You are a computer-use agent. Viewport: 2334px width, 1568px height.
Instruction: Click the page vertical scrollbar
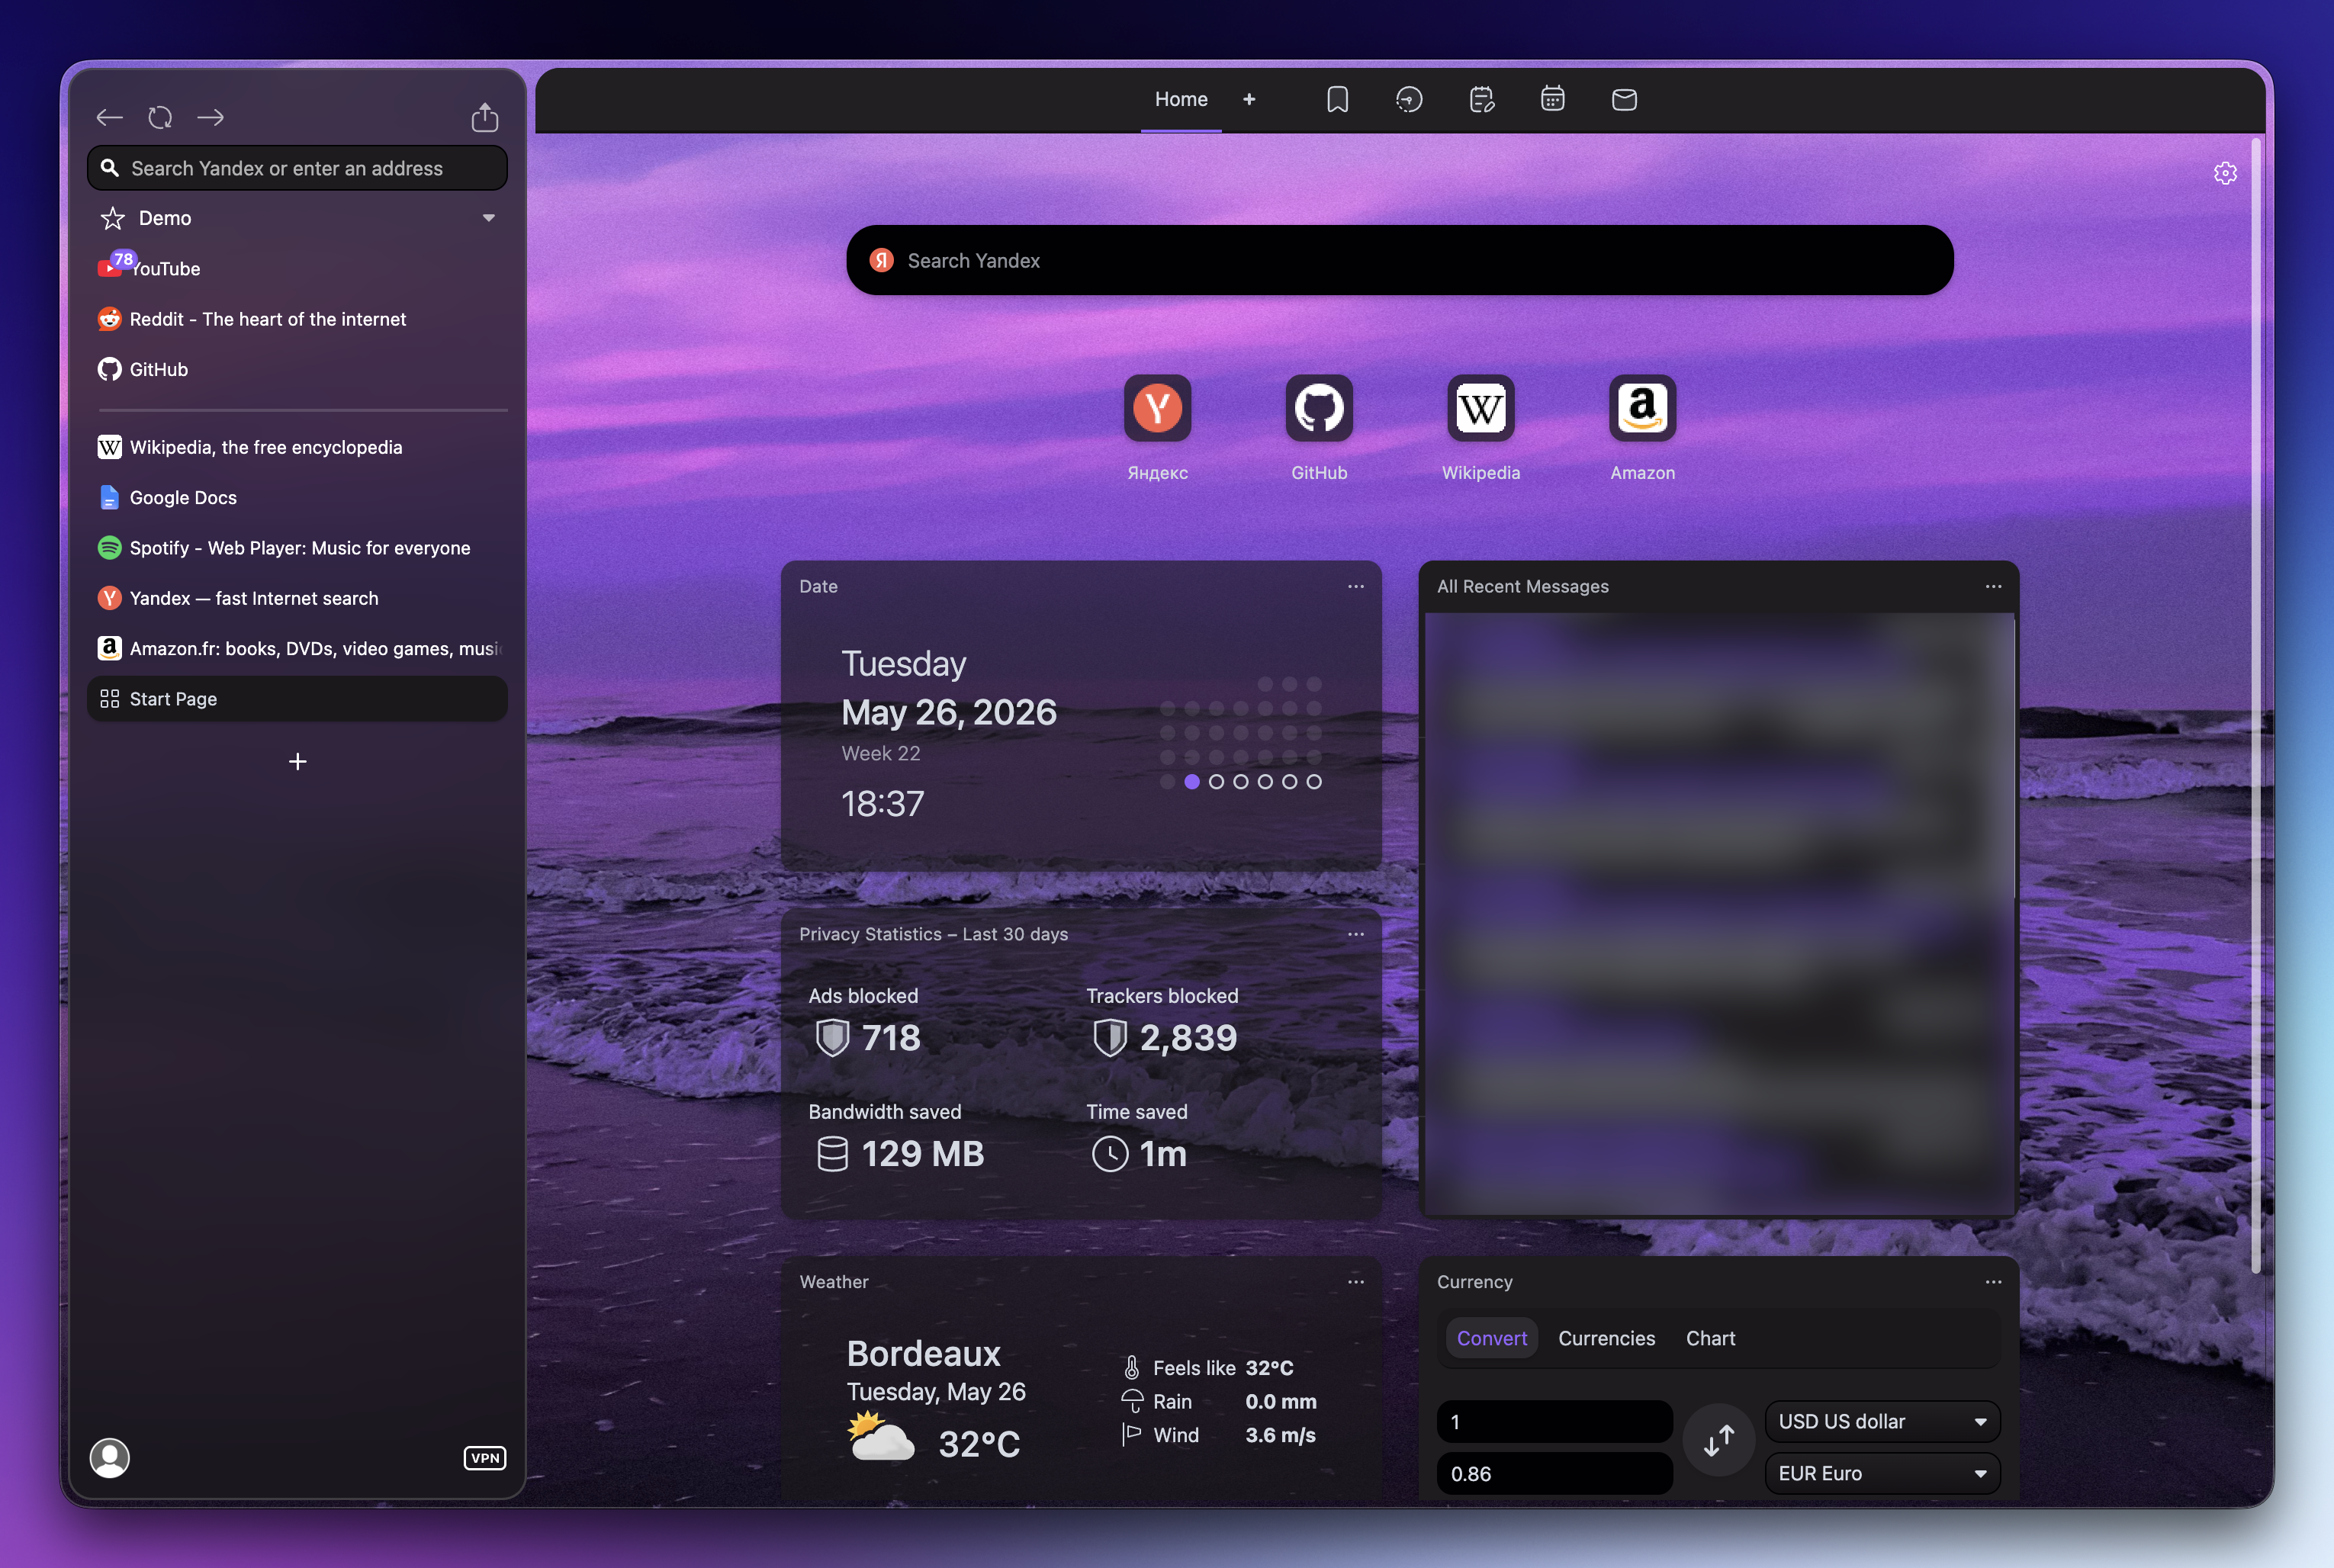pos(2255,706)
